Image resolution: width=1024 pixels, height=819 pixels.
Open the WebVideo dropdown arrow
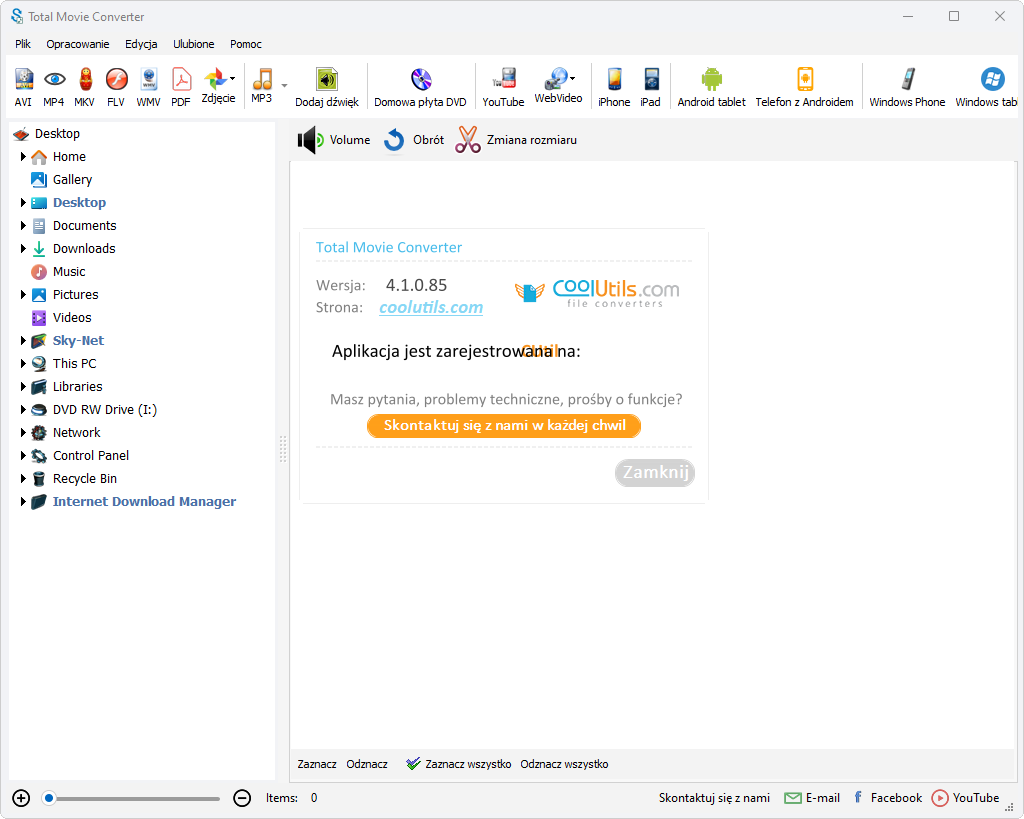pos(573,78)
